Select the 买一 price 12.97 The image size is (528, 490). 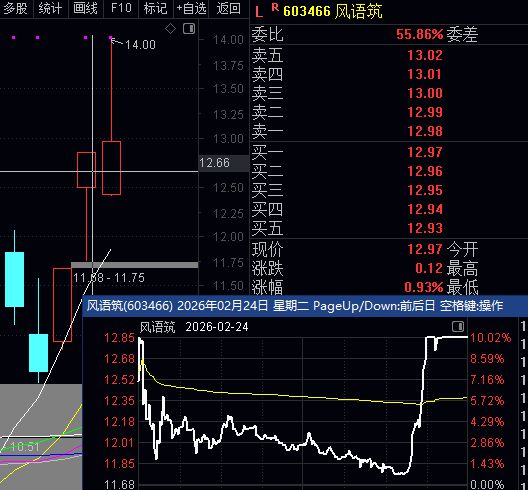(425, 152)
